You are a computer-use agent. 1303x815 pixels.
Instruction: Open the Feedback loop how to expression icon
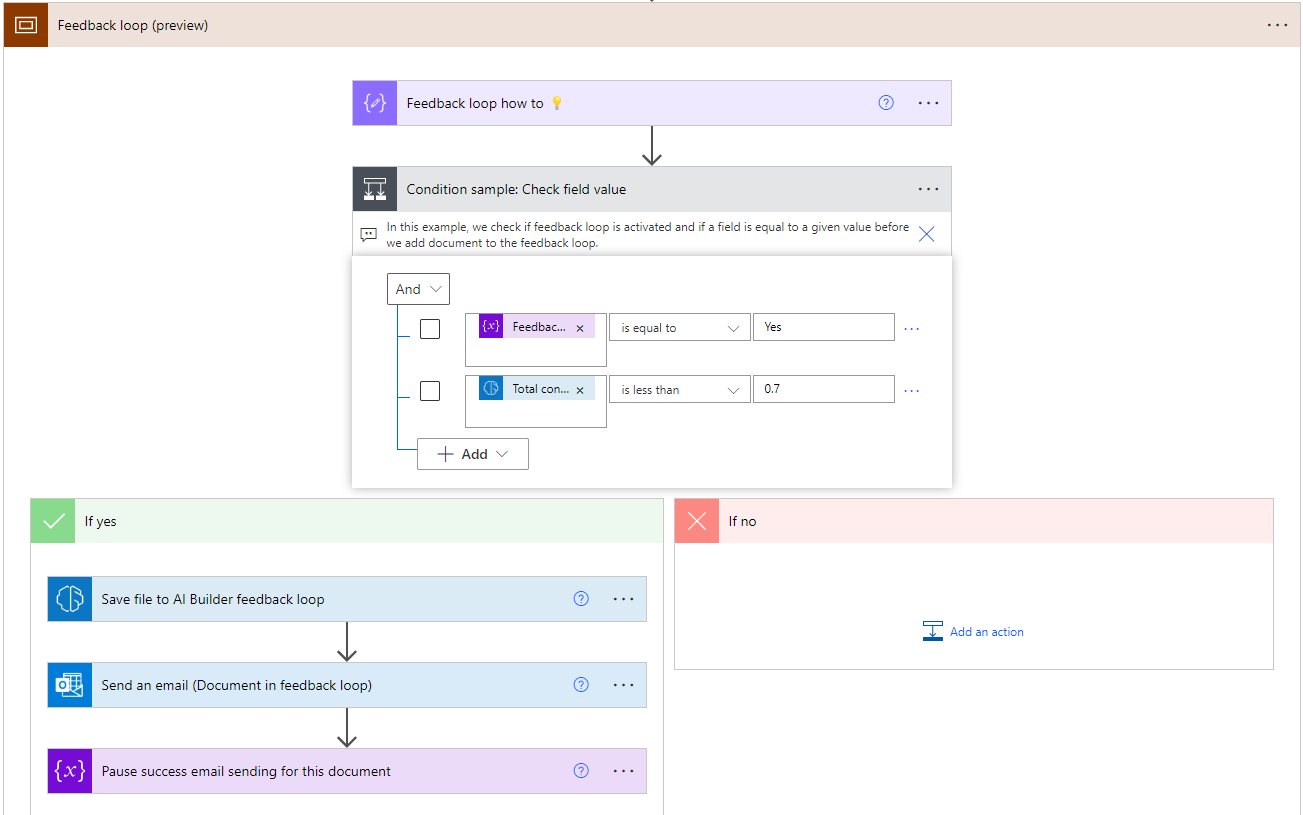click(374, 103)
